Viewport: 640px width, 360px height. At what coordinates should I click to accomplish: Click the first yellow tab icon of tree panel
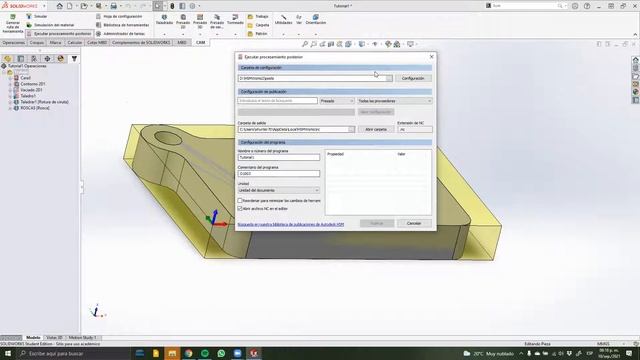[7, 59]
